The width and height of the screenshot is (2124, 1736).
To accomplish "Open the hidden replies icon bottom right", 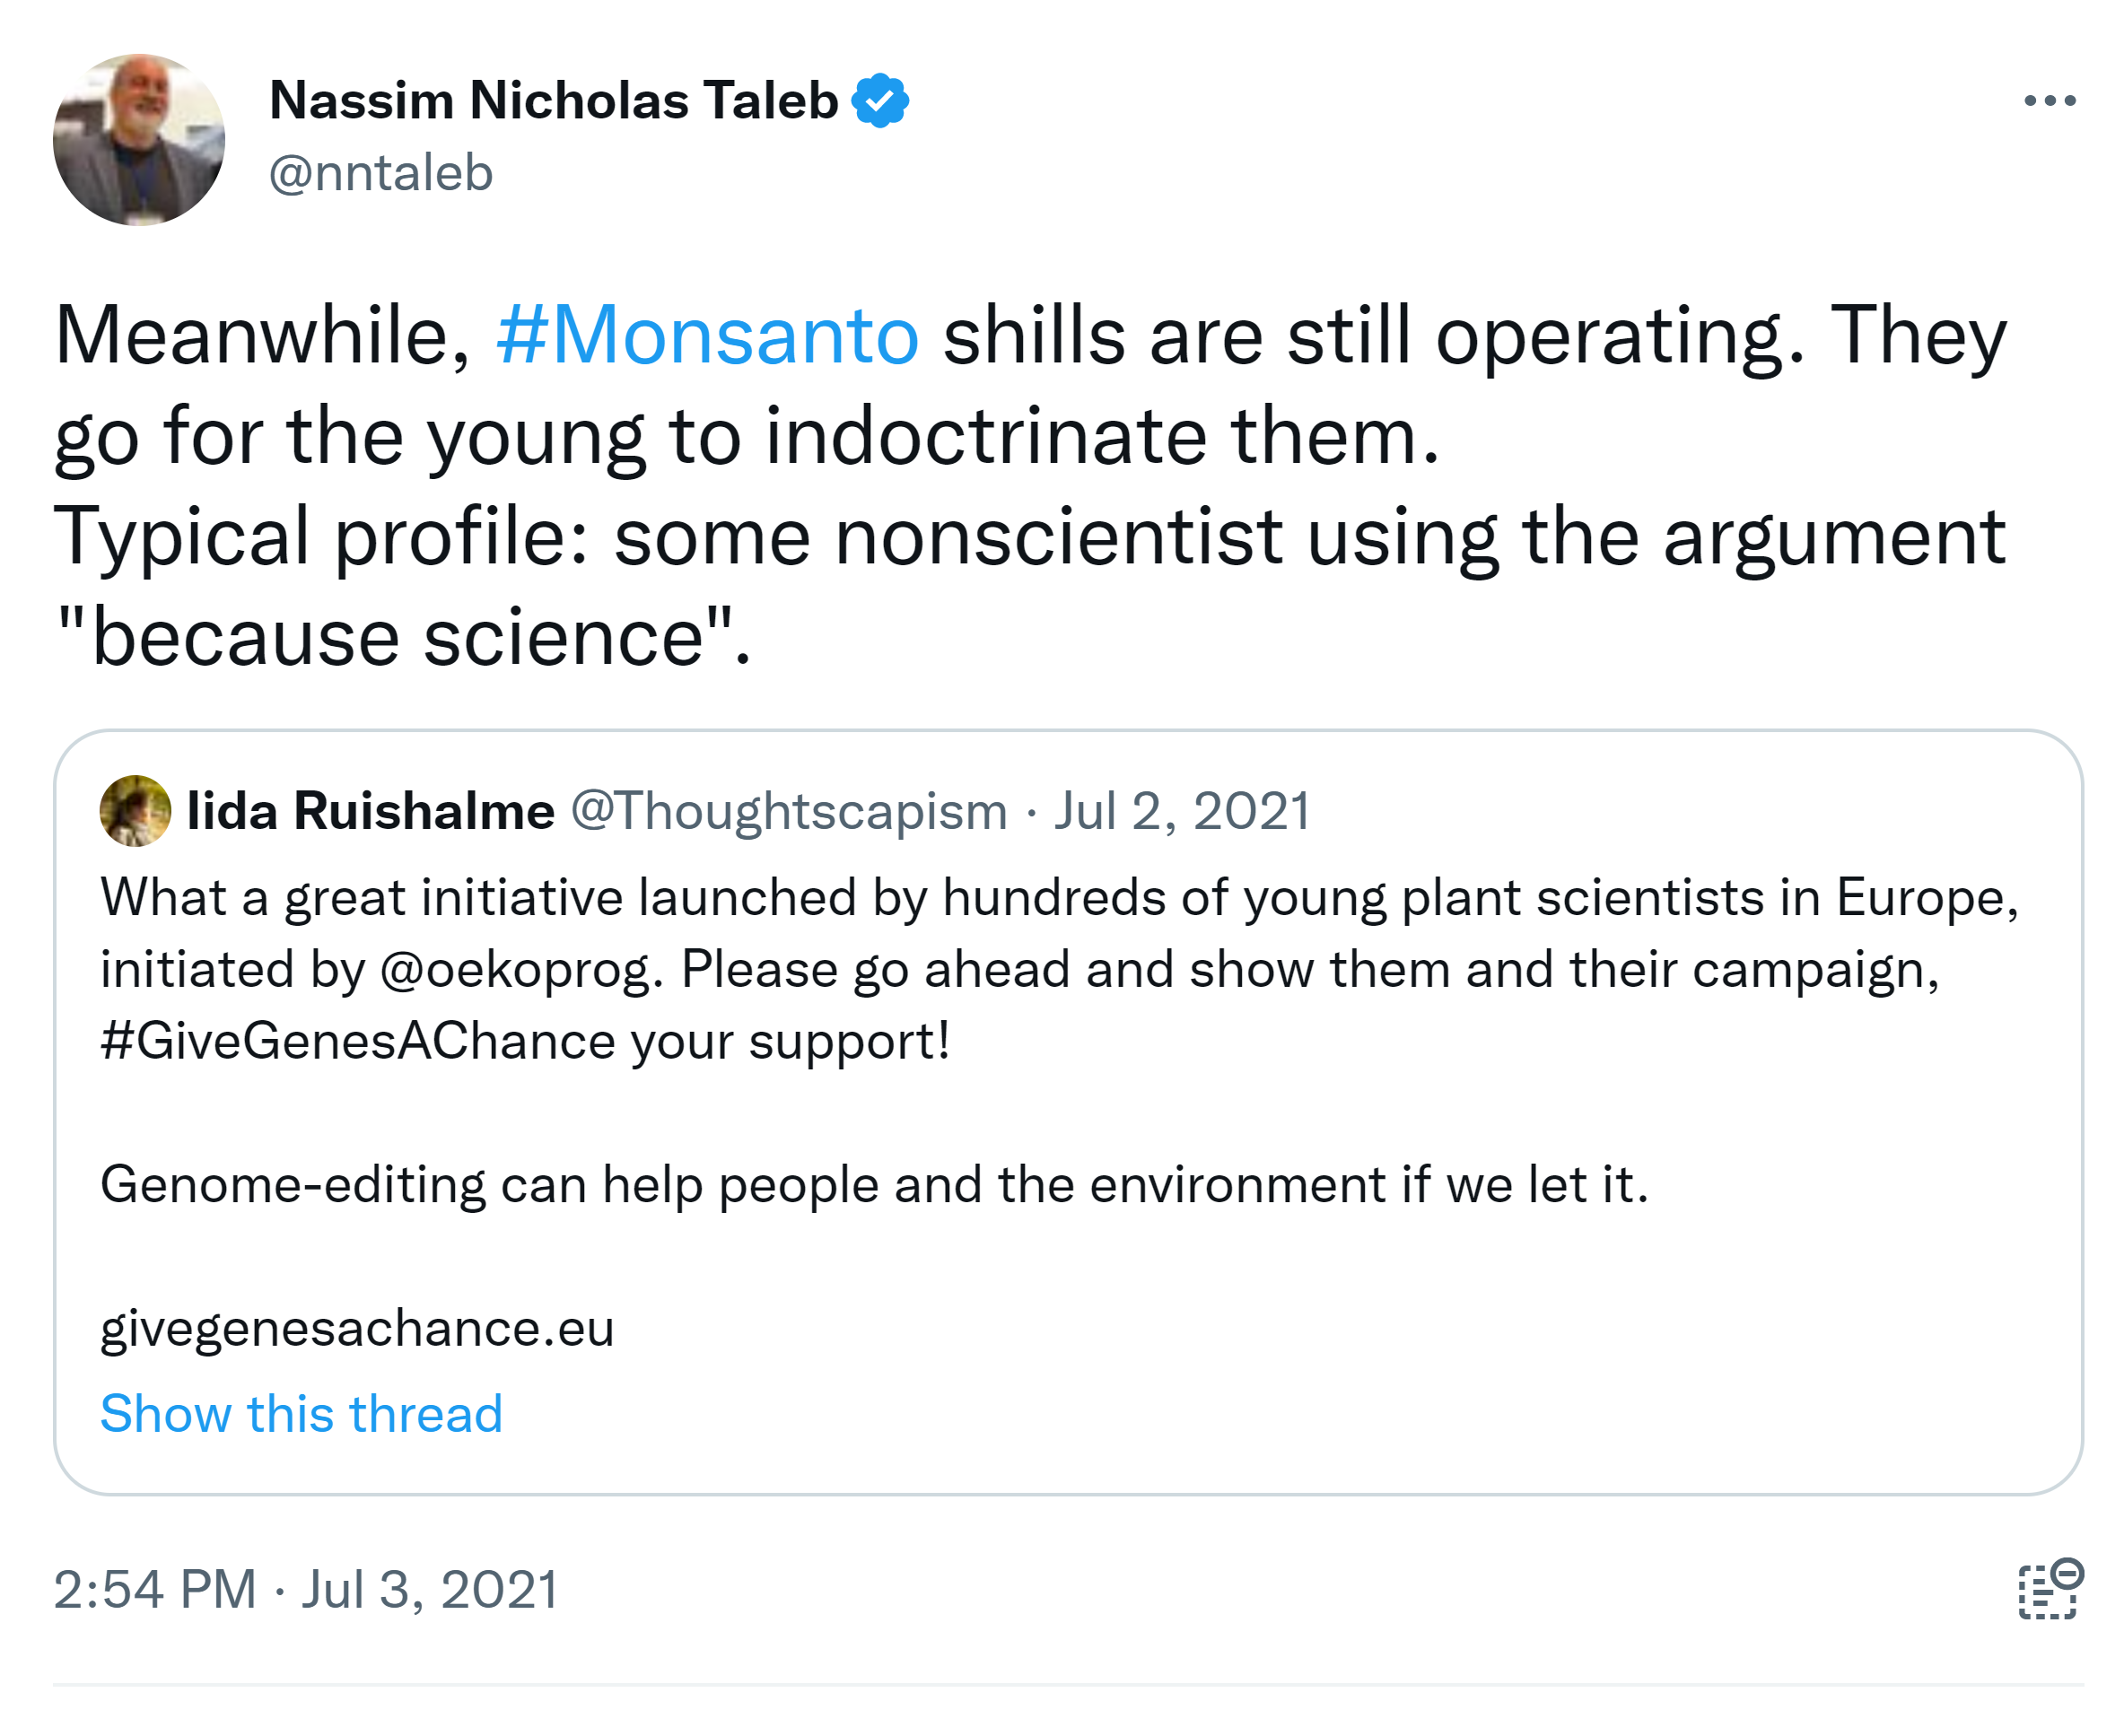I will pyautogui.click(x=2049, y=1588).
